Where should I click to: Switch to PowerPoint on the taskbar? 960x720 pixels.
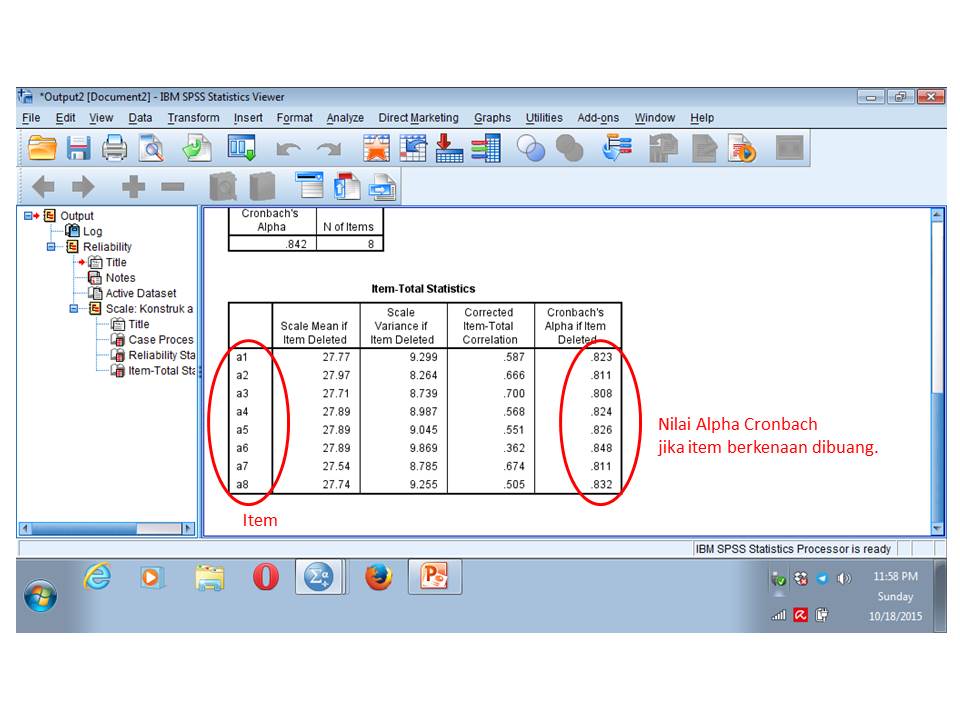pos(435,577)
